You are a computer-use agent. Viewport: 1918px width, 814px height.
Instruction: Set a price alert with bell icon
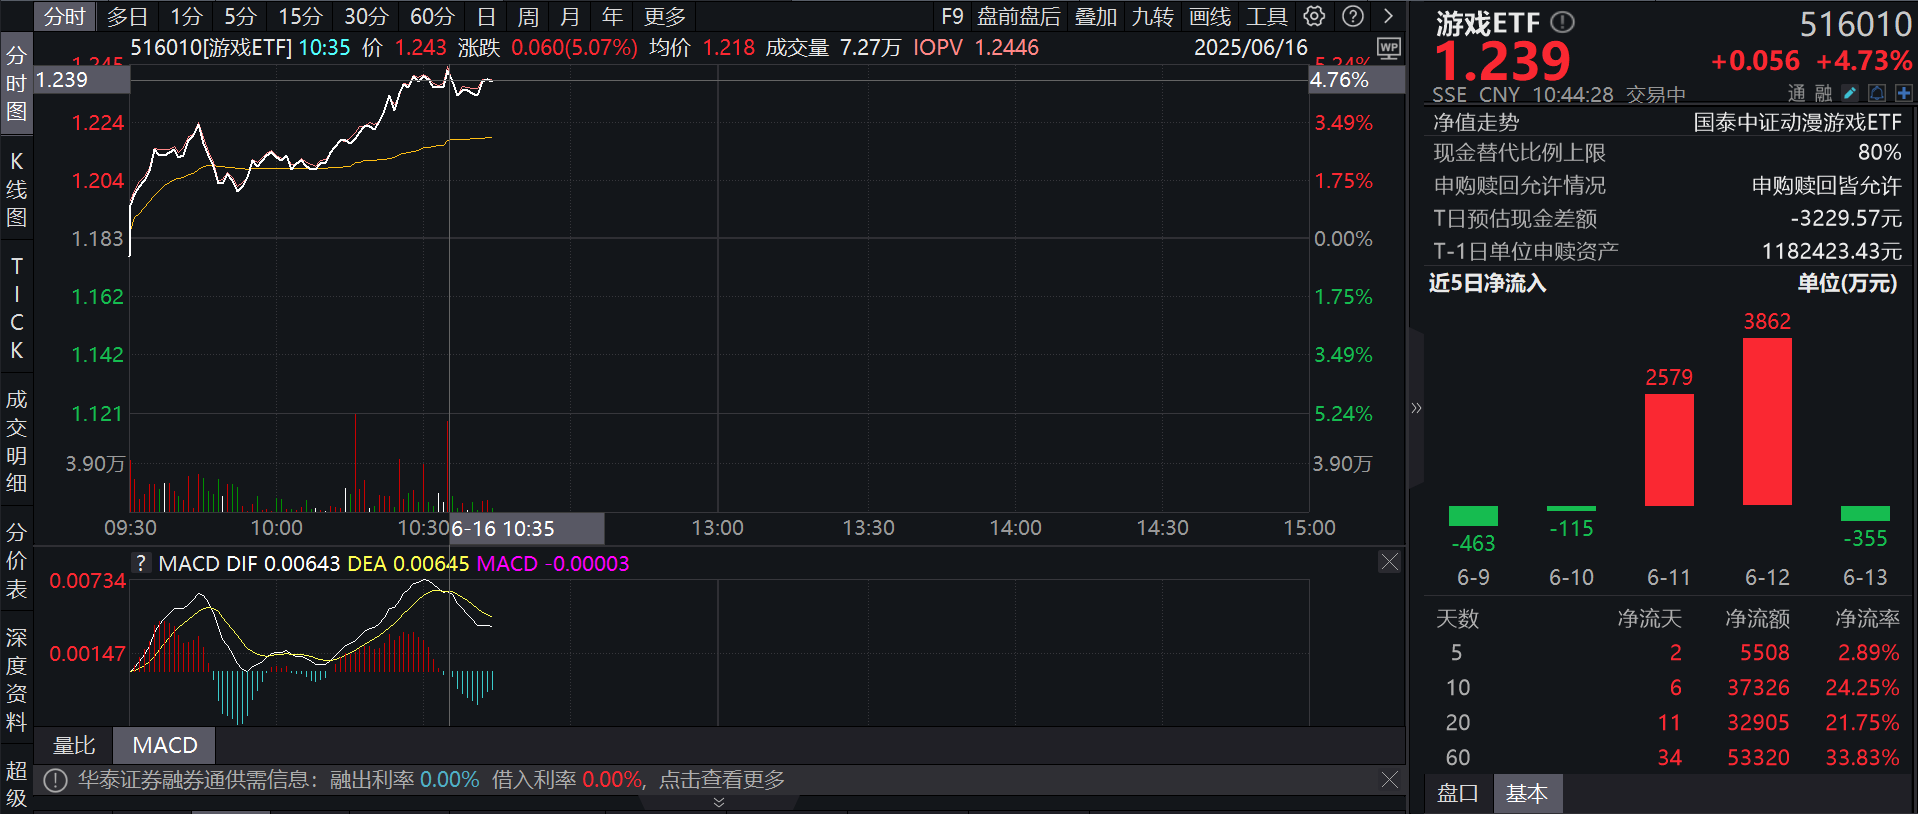(x=1877, y=93)
